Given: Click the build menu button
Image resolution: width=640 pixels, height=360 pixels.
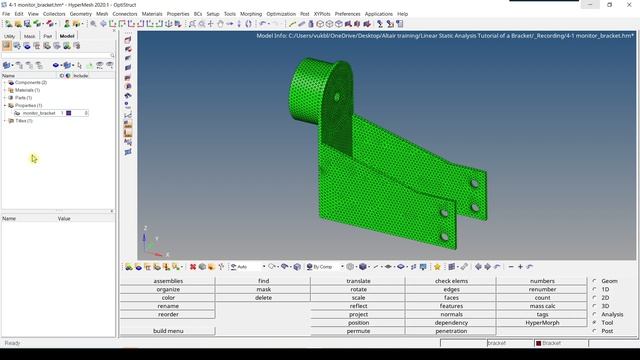Looking at the screenshot, I should (x=168, y=331).
